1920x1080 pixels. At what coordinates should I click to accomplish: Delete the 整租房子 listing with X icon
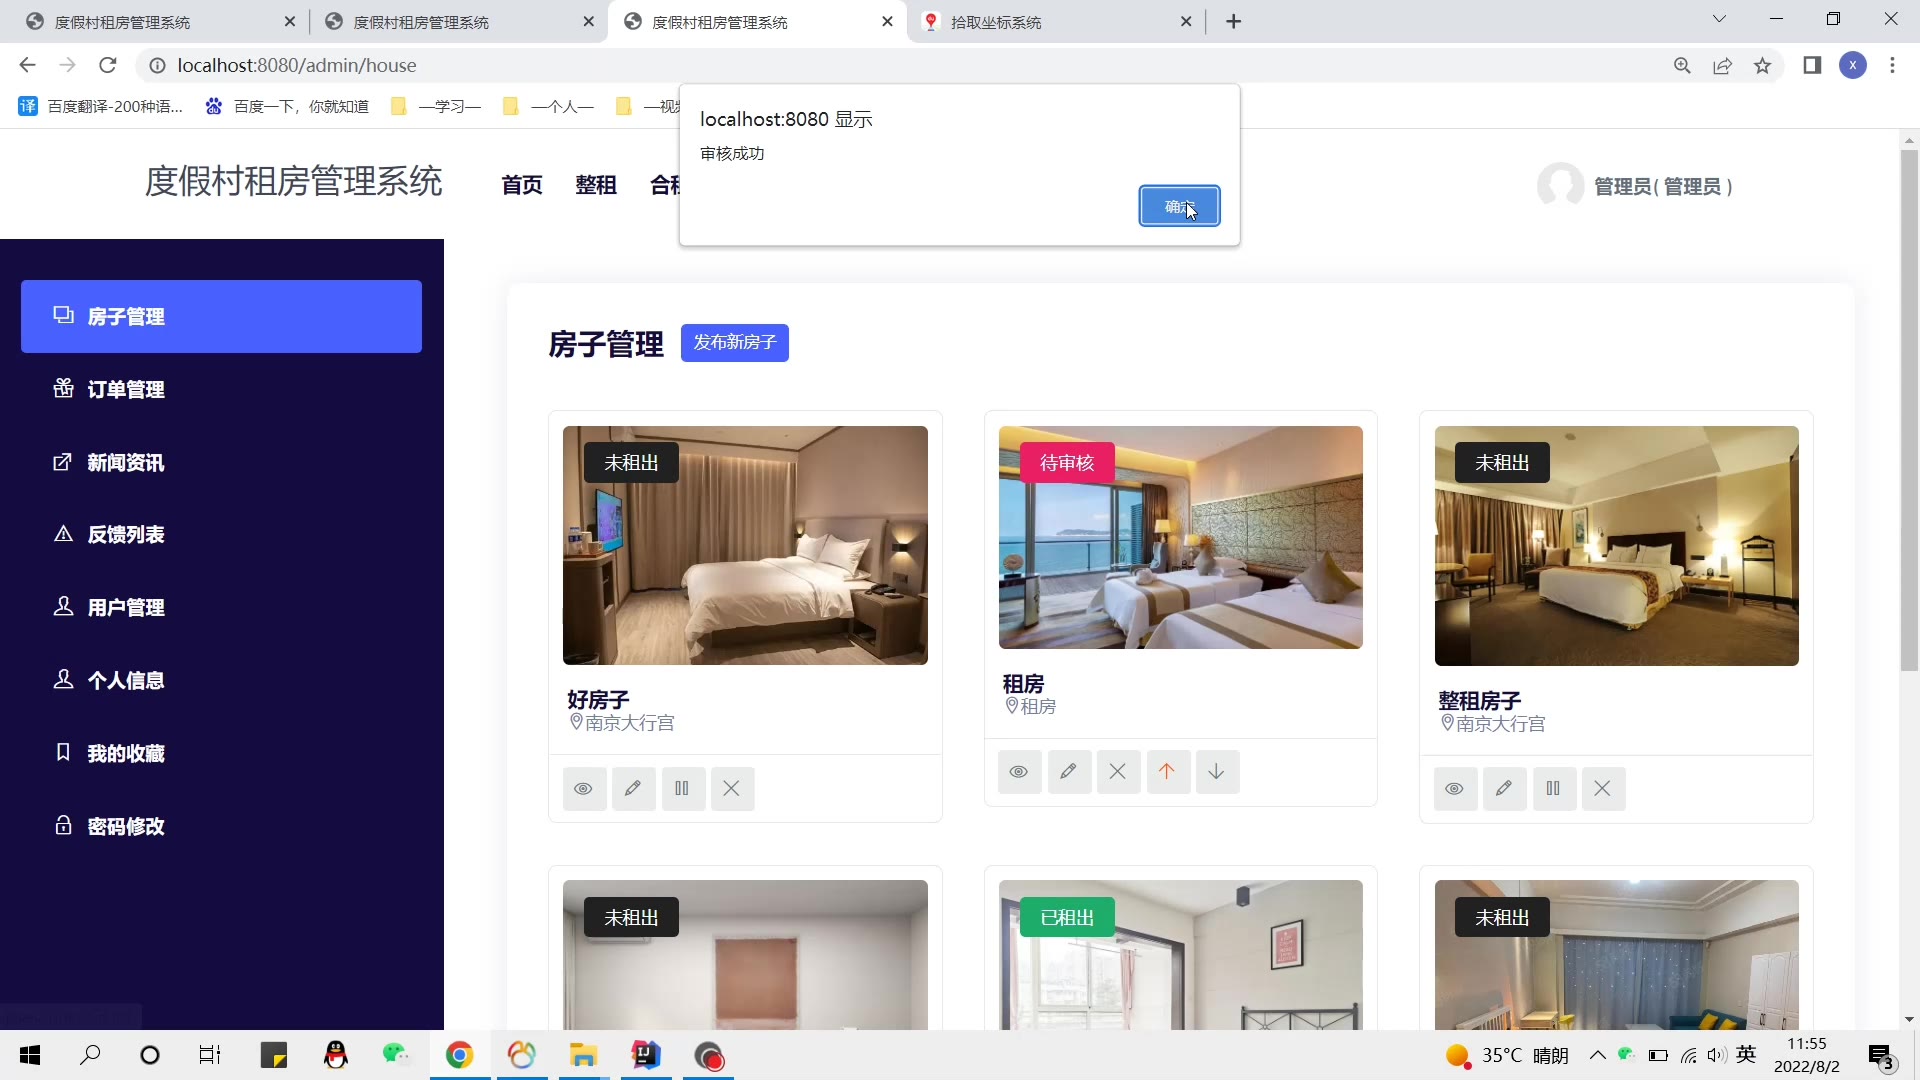tap(1602, 789)
